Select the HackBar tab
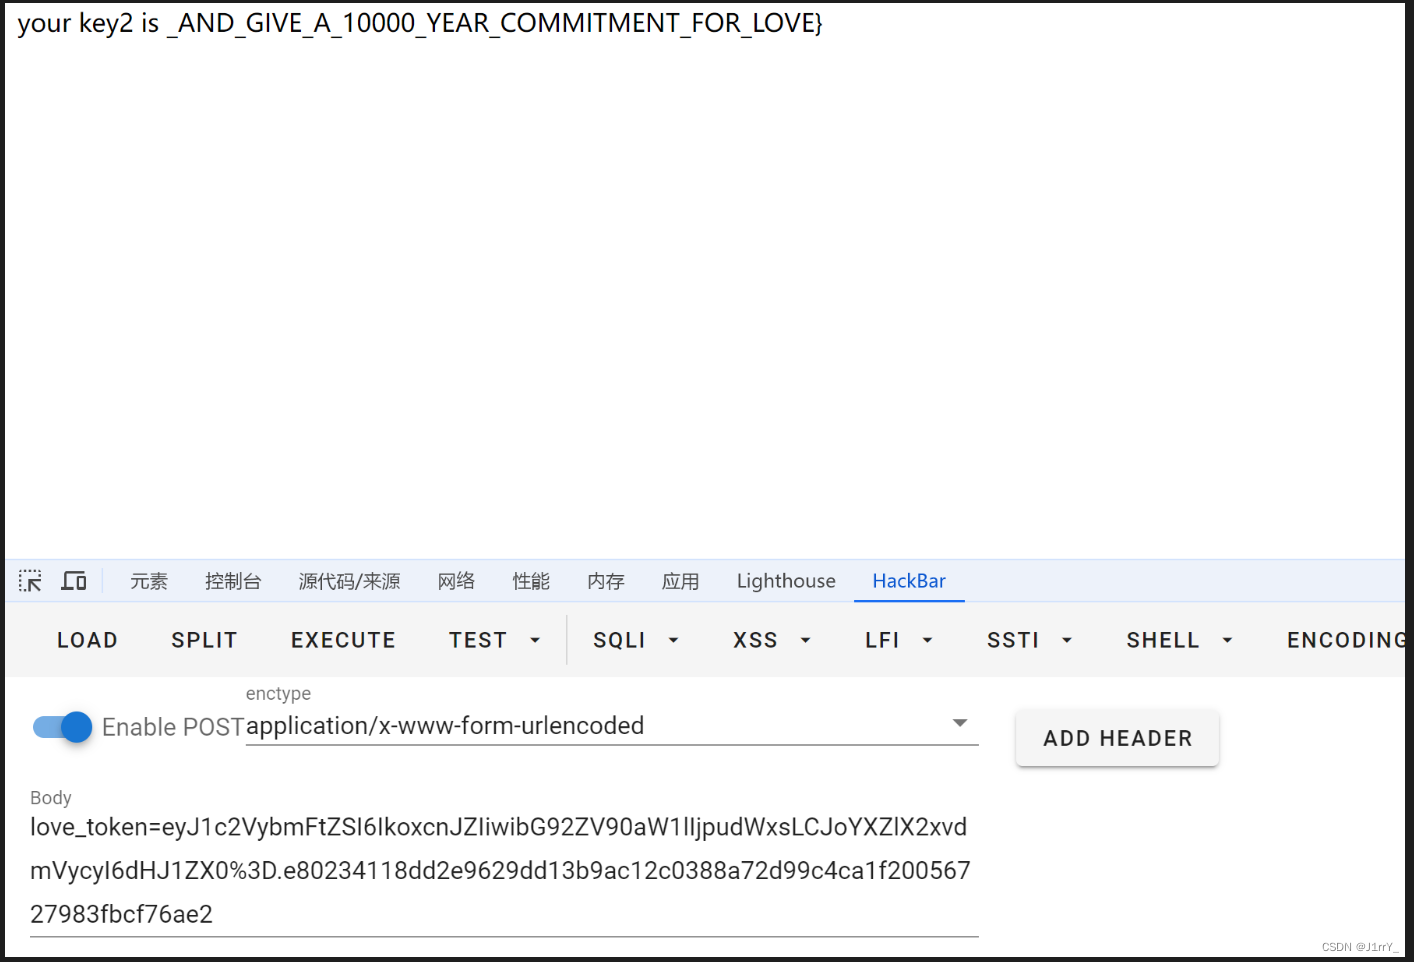 pos(909,581)
